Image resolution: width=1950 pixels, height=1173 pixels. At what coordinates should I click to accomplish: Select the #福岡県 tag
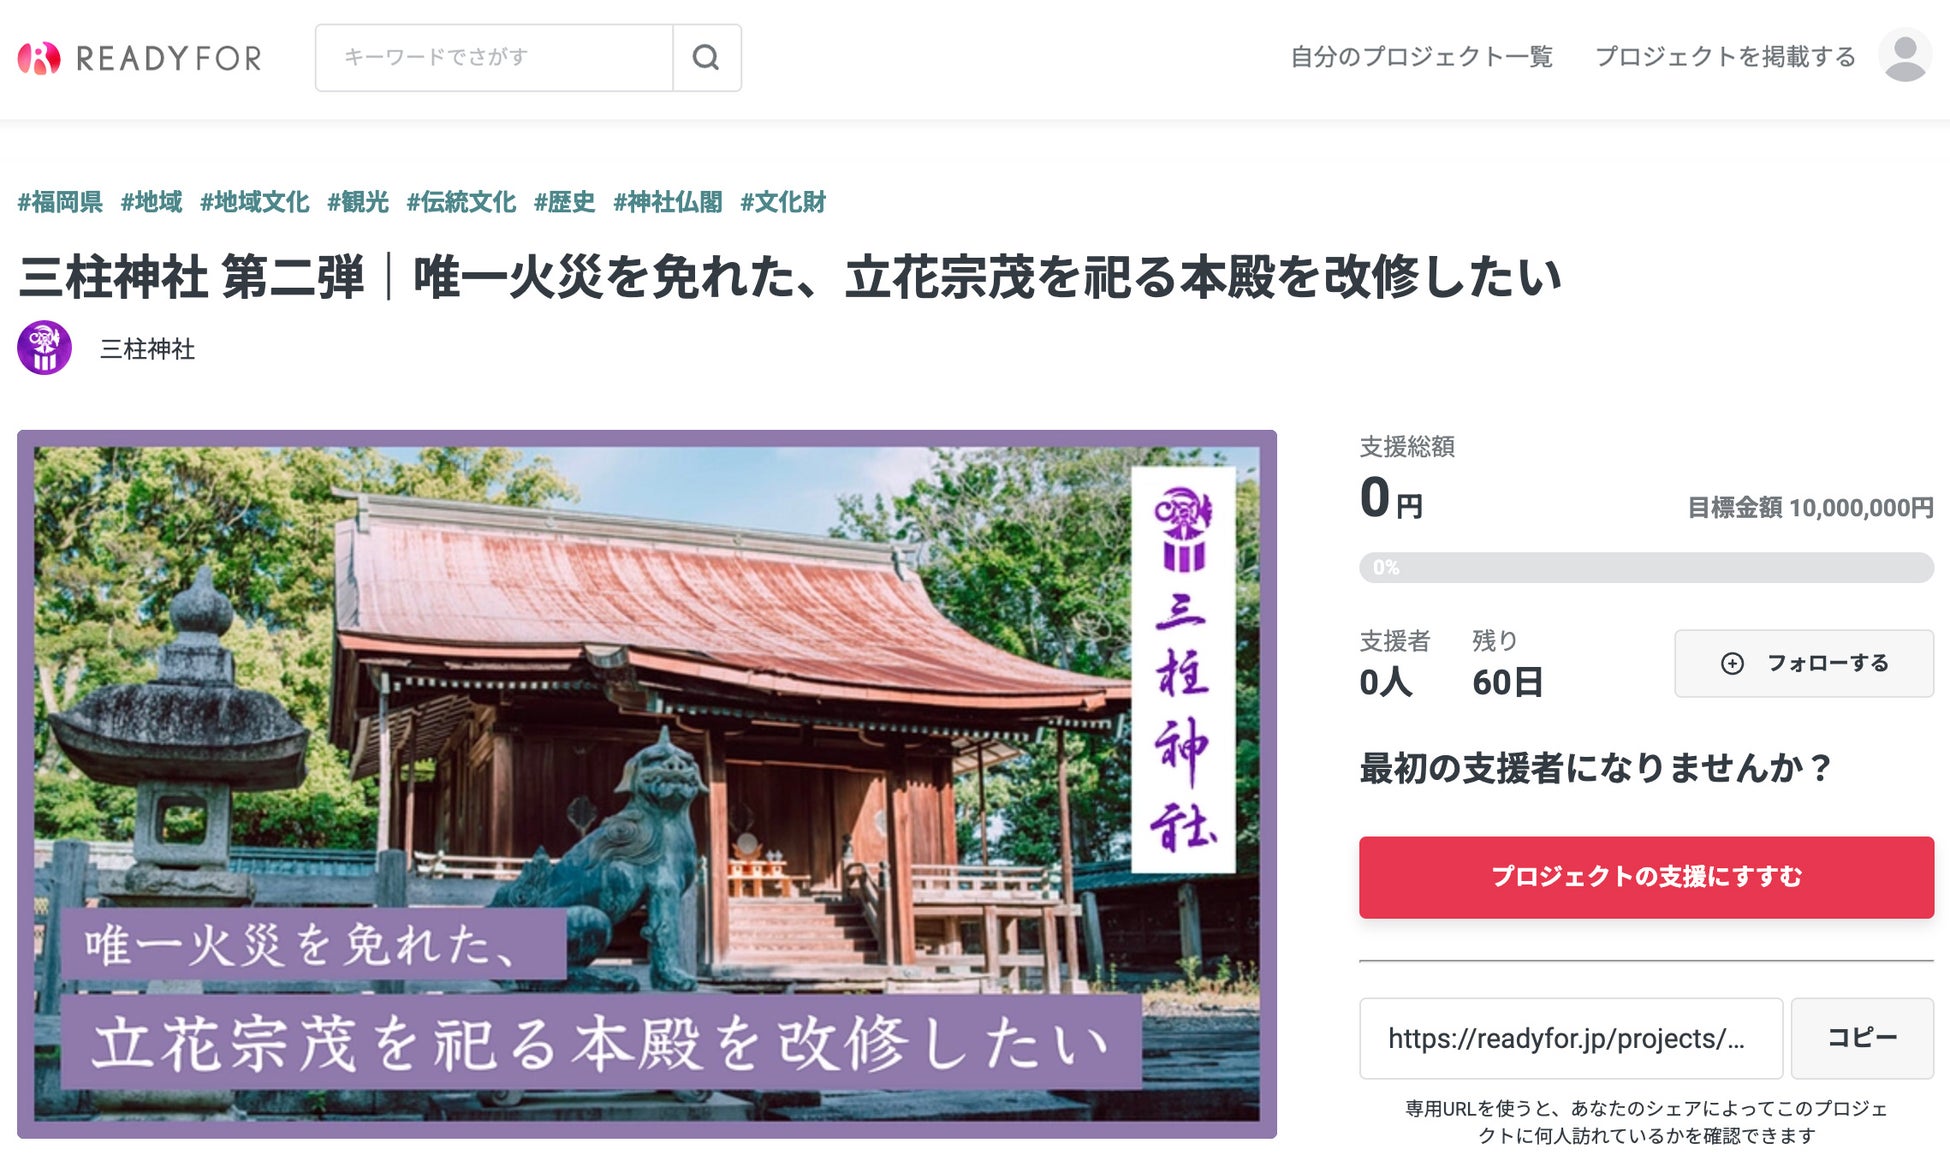[60, 202]
